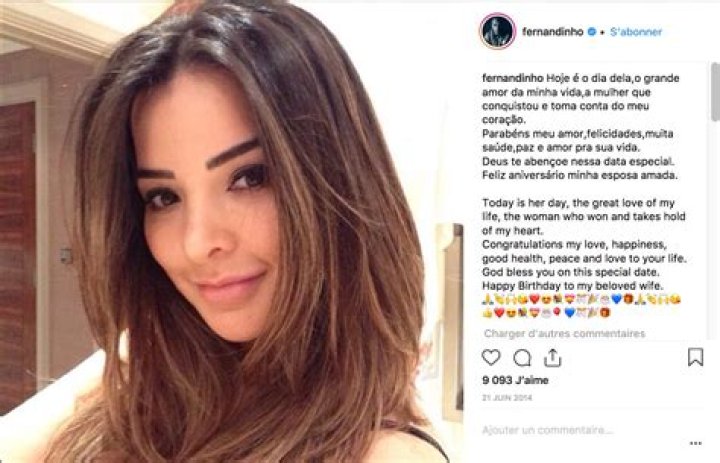The image size is (720, 463).
Task: Open the three-dots more options menu
Action: click(696, 443)
